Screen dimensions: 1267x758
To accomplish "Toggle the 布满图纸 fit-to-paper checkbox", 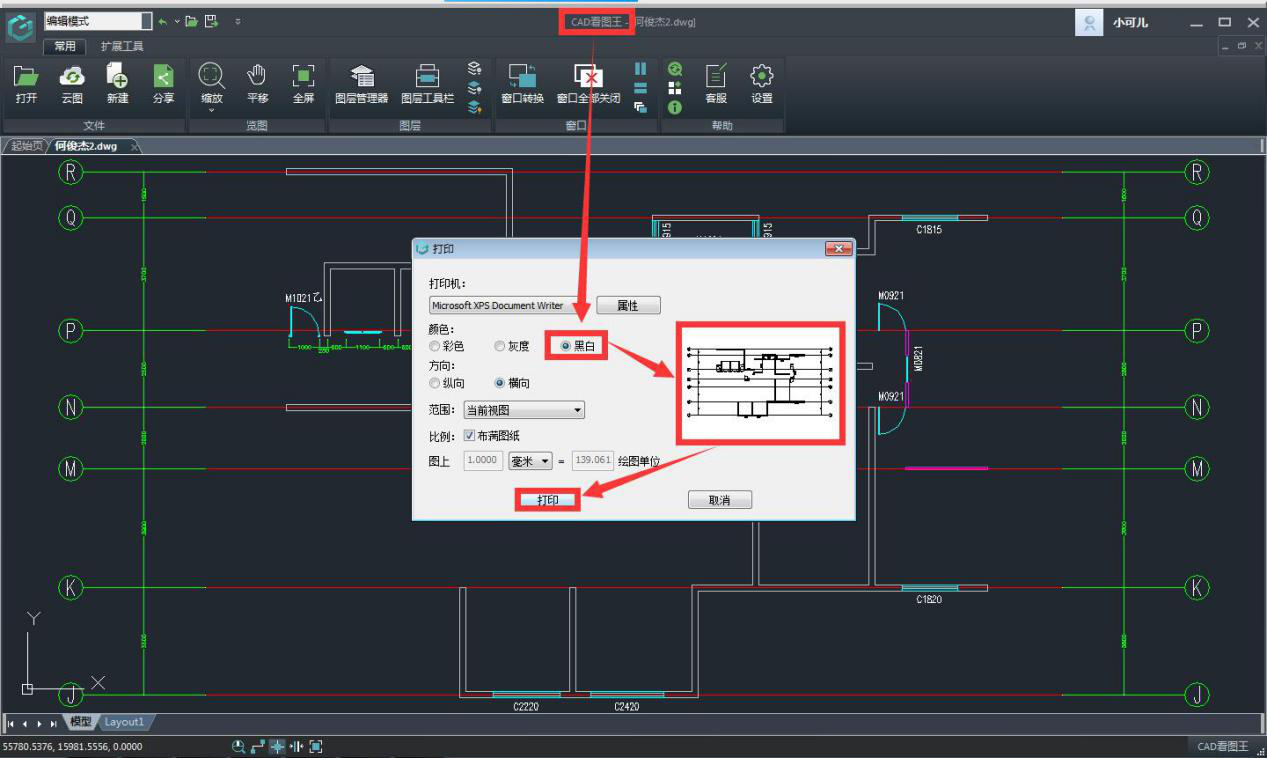I will click(470, 436).
